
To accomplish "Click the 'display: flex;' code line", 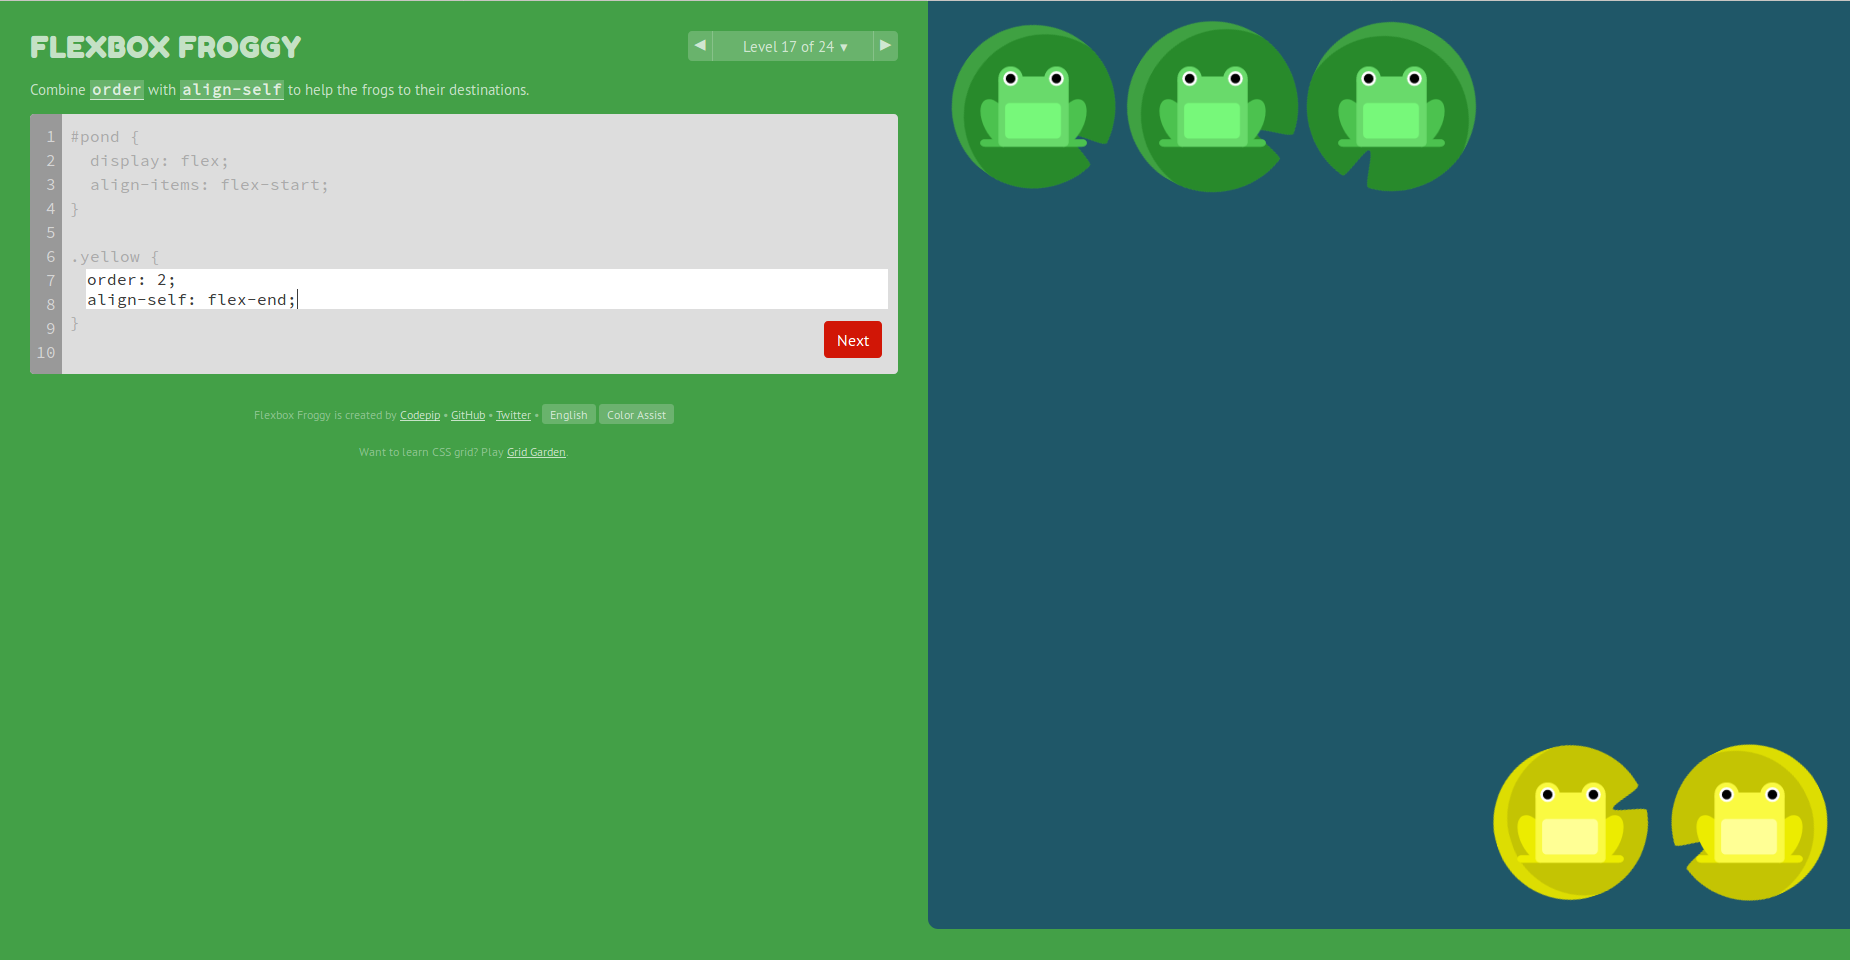I will [159, 161].
